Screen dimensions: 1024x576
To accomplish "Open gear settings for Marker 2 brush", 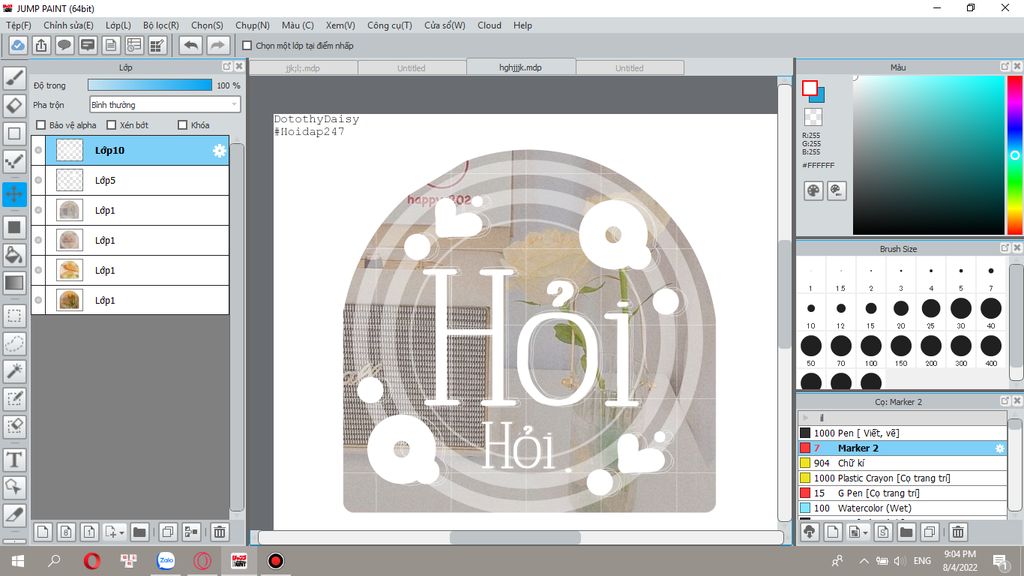I will [999, 448].
